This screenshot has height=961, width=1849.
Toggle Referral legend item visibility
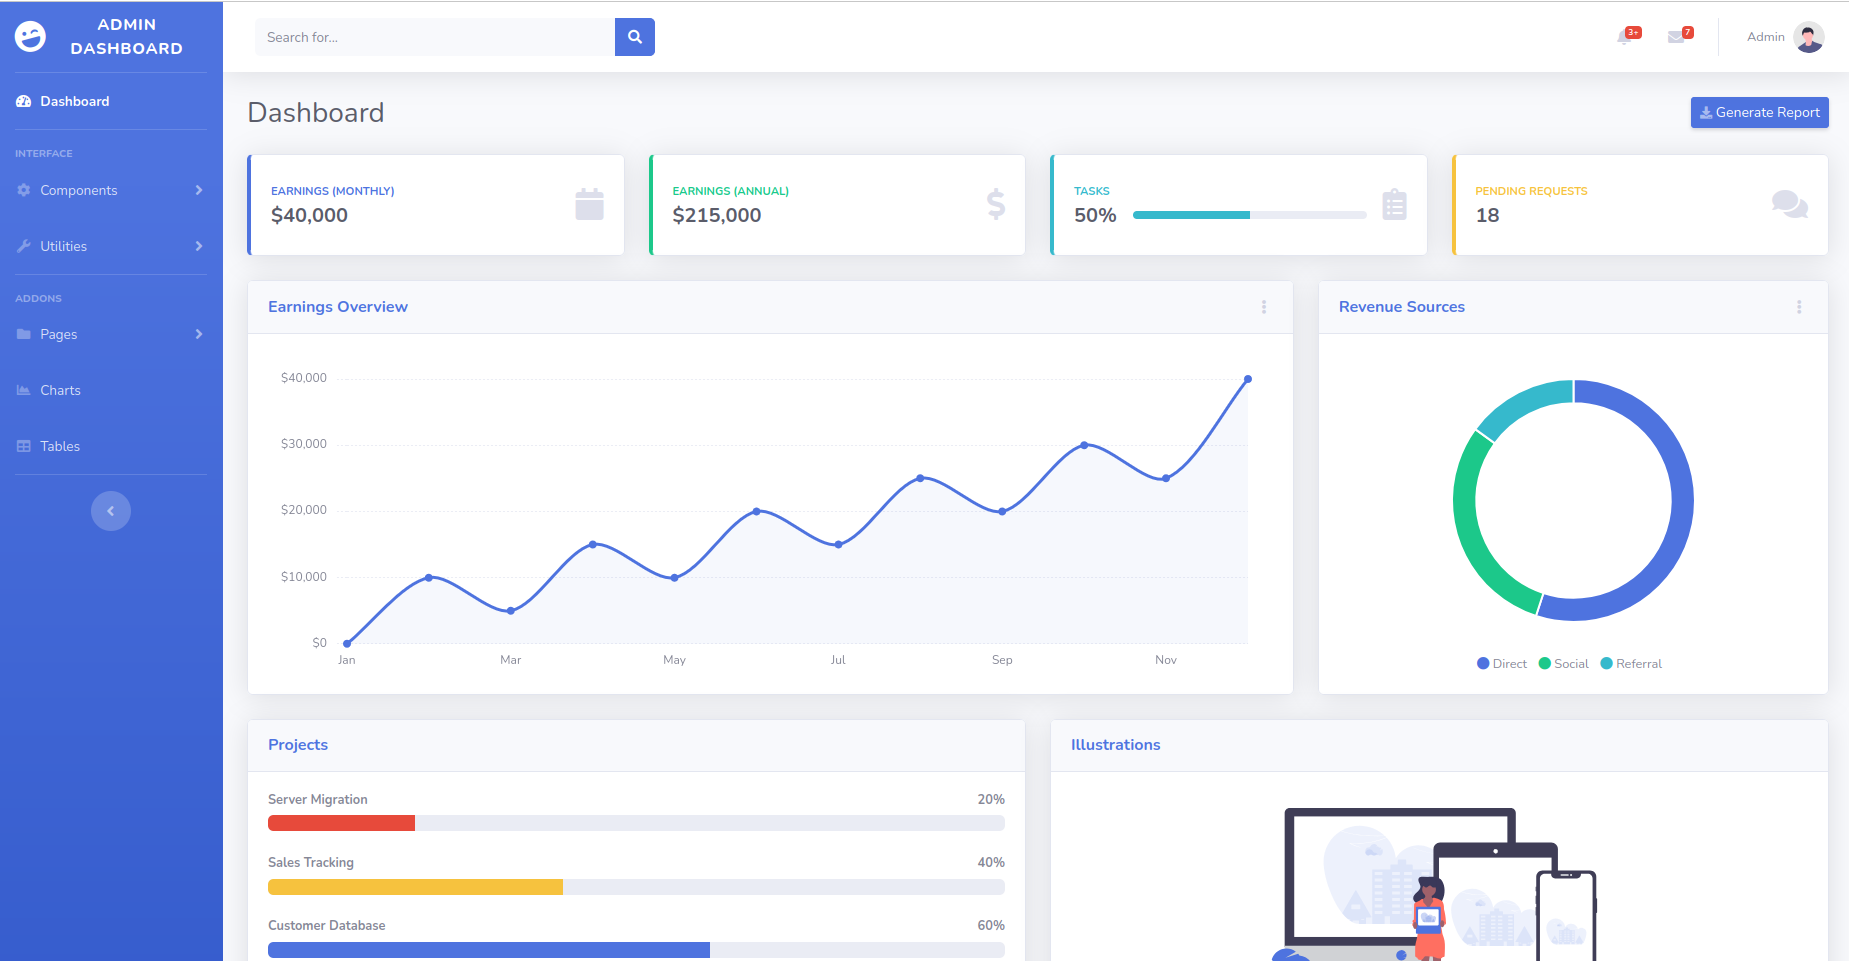1631,664
